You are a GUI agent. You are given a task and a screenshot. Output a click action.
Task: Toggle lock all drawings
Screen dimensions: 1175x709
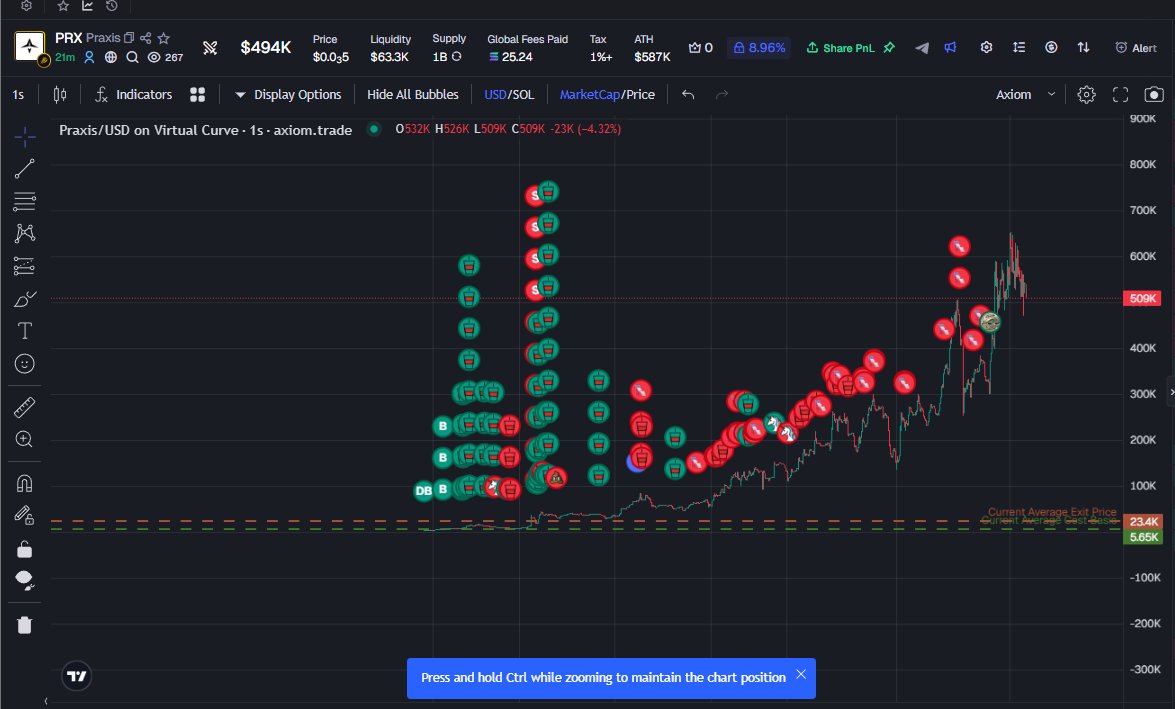[x=25, y=549]
